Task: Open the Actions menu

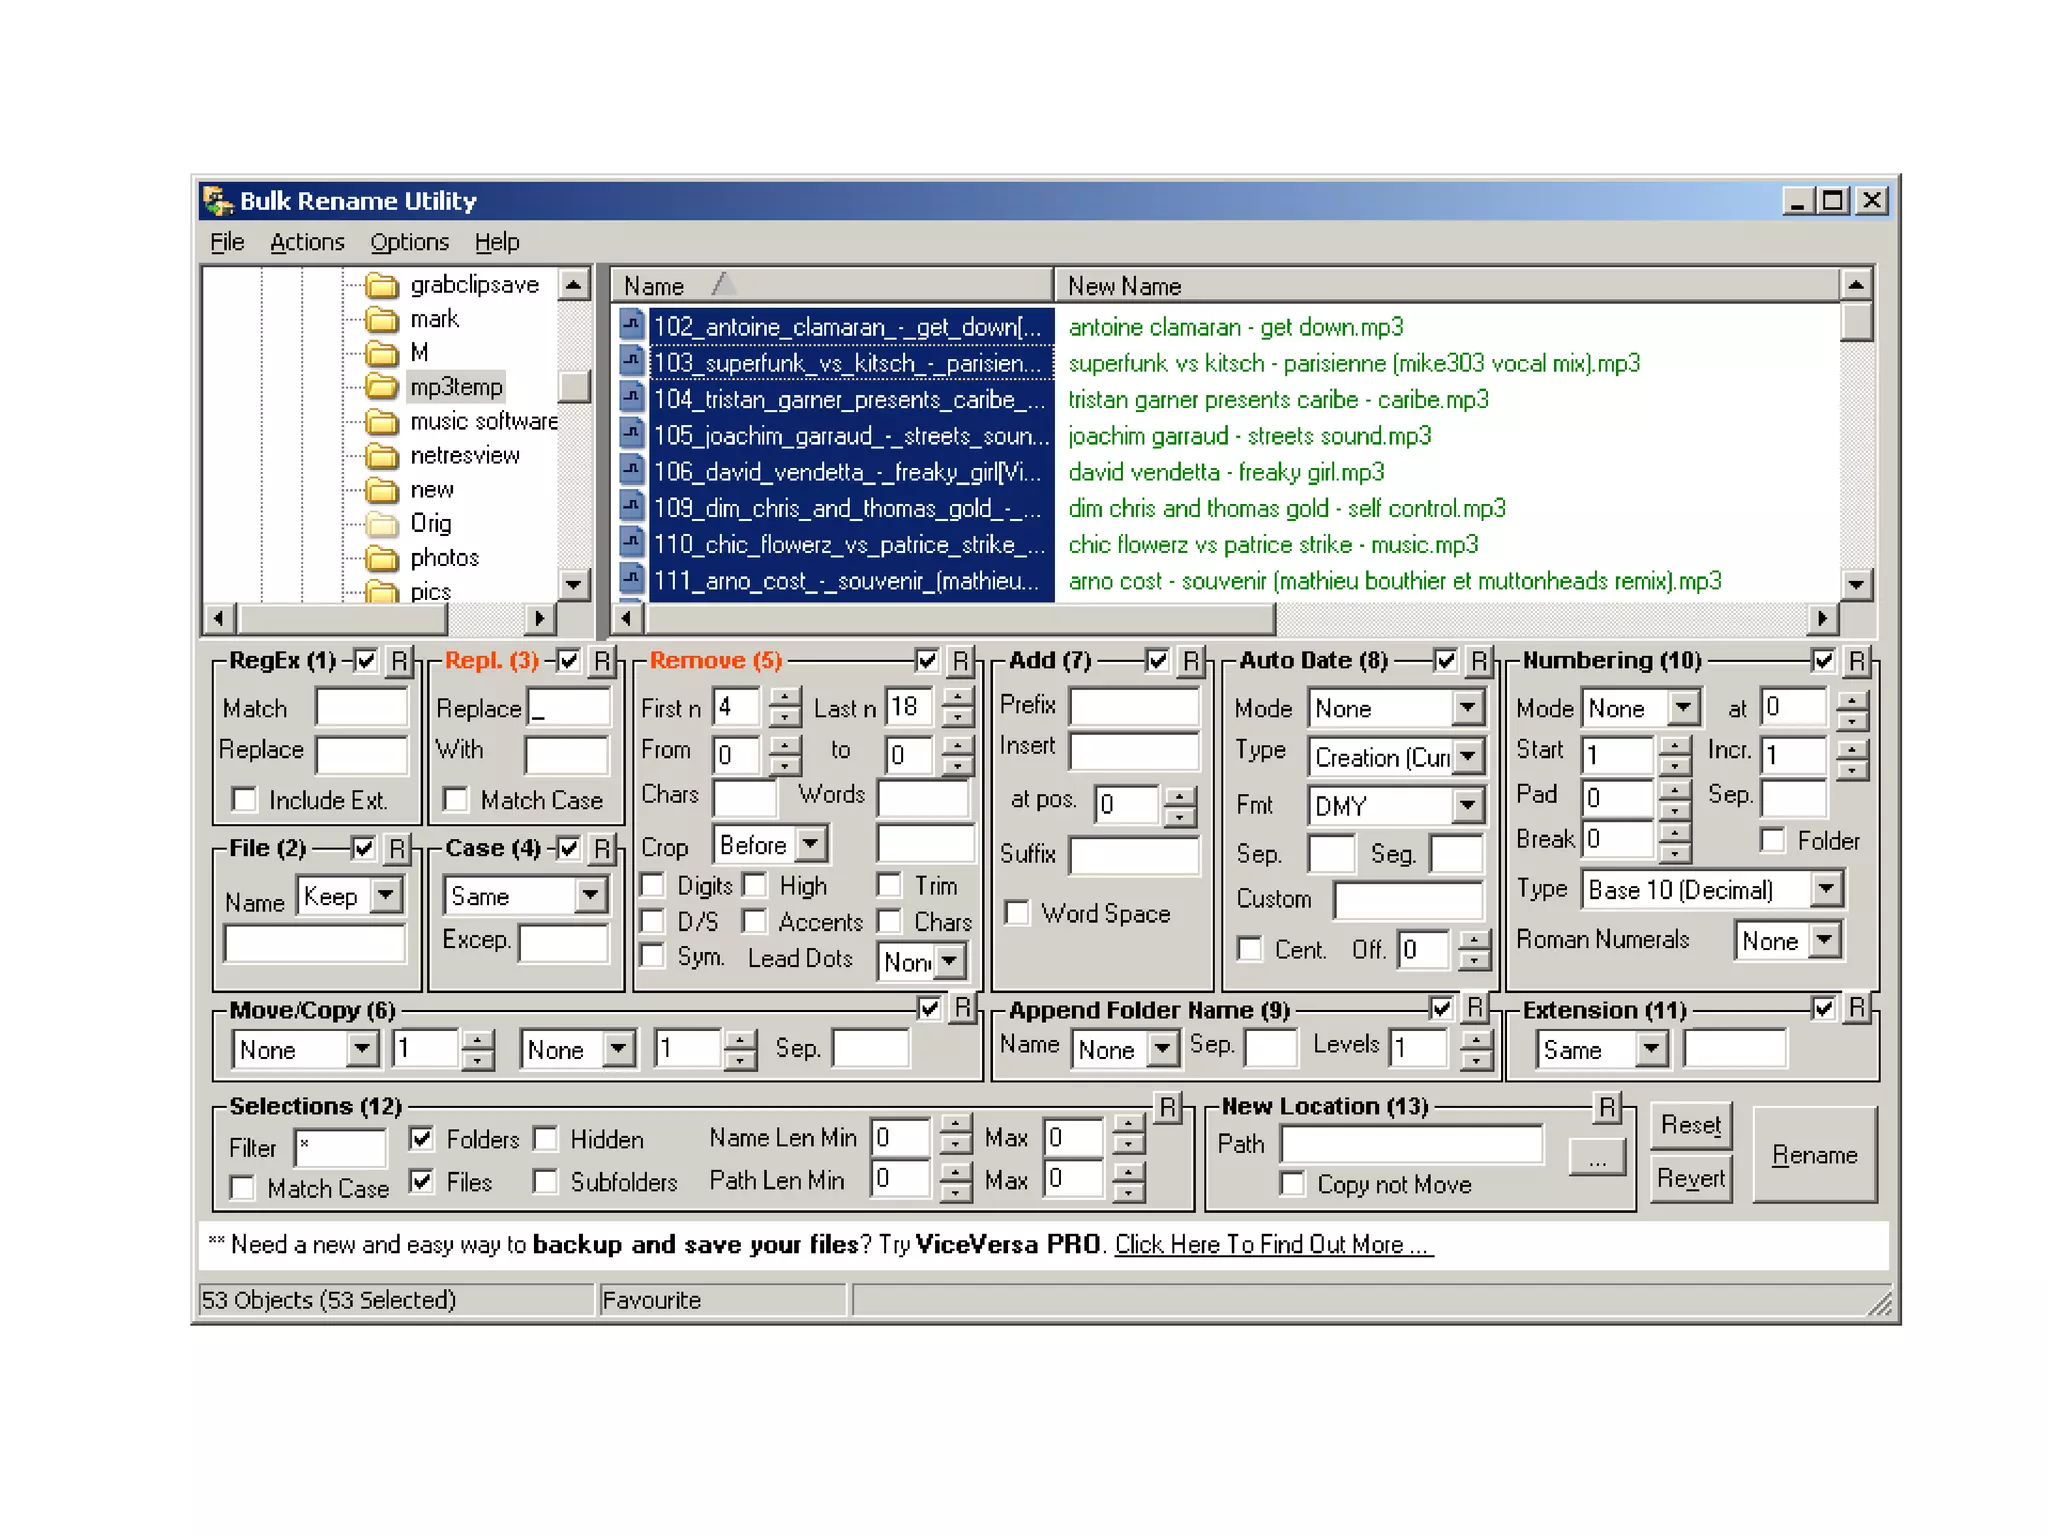Action: (307, 242)
